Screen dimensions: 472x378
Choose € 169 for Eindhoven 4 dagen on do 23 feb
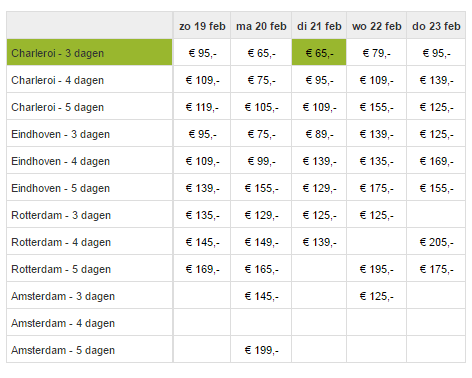click(436, 161)
